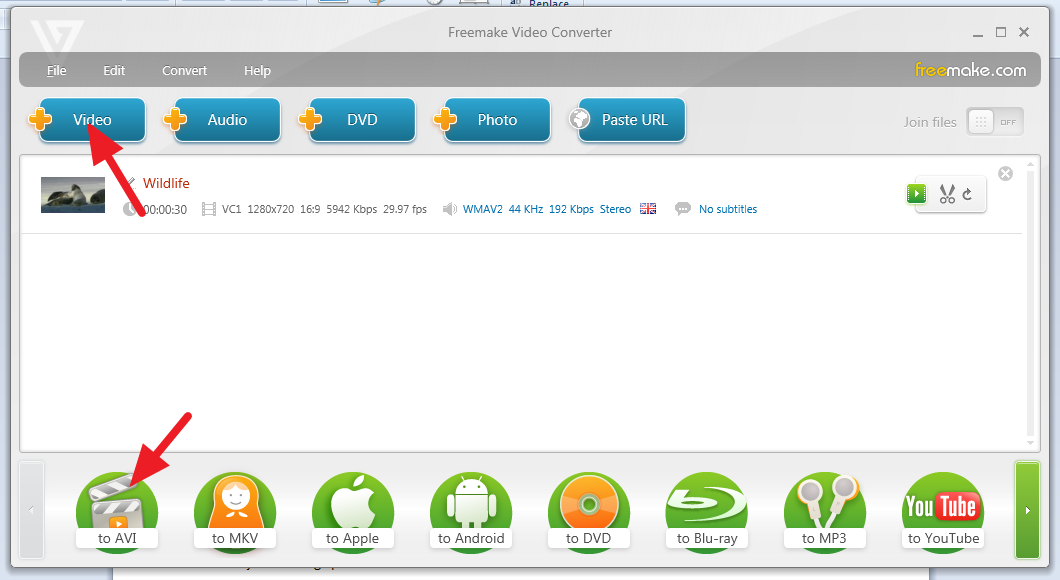
Task: Play the Wildlife video preview
Action: click(x=916, y=194)
